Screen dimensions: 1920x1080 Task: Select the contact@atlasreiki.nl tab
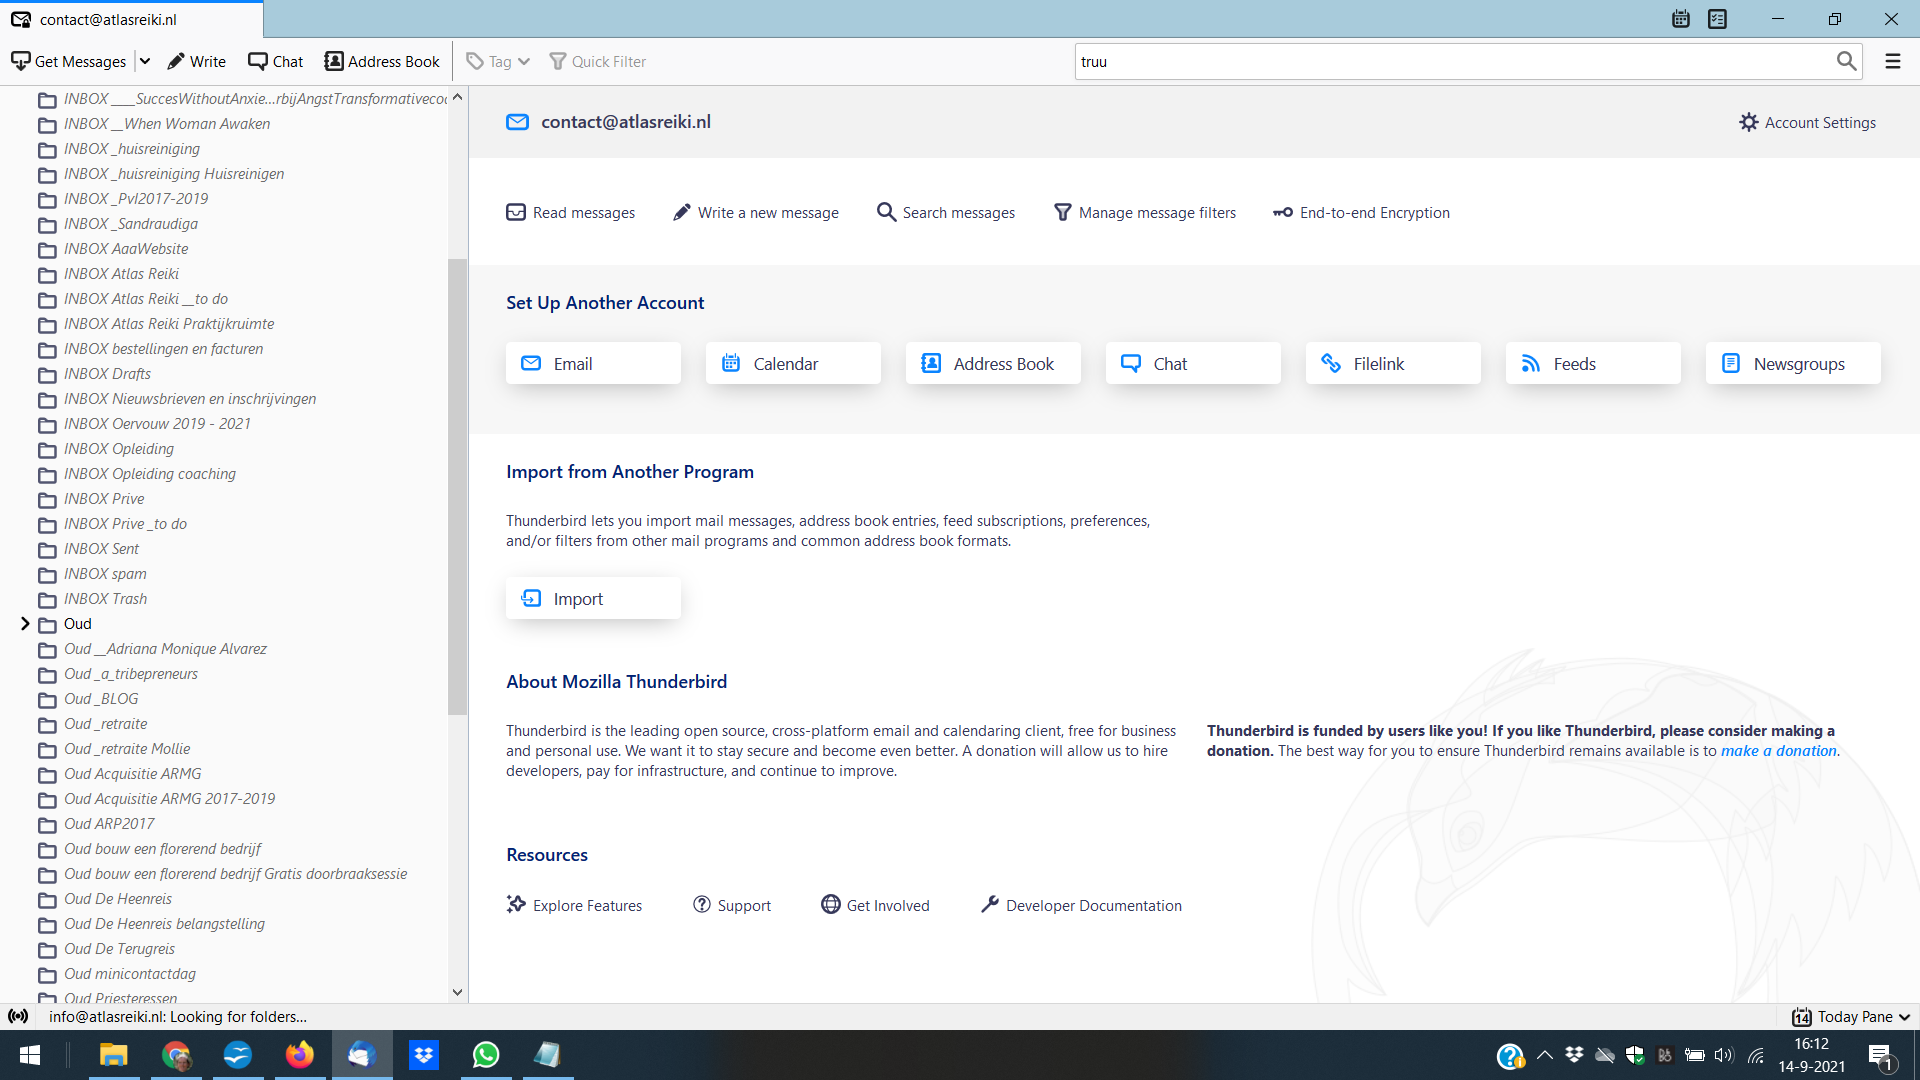point(131,19)
